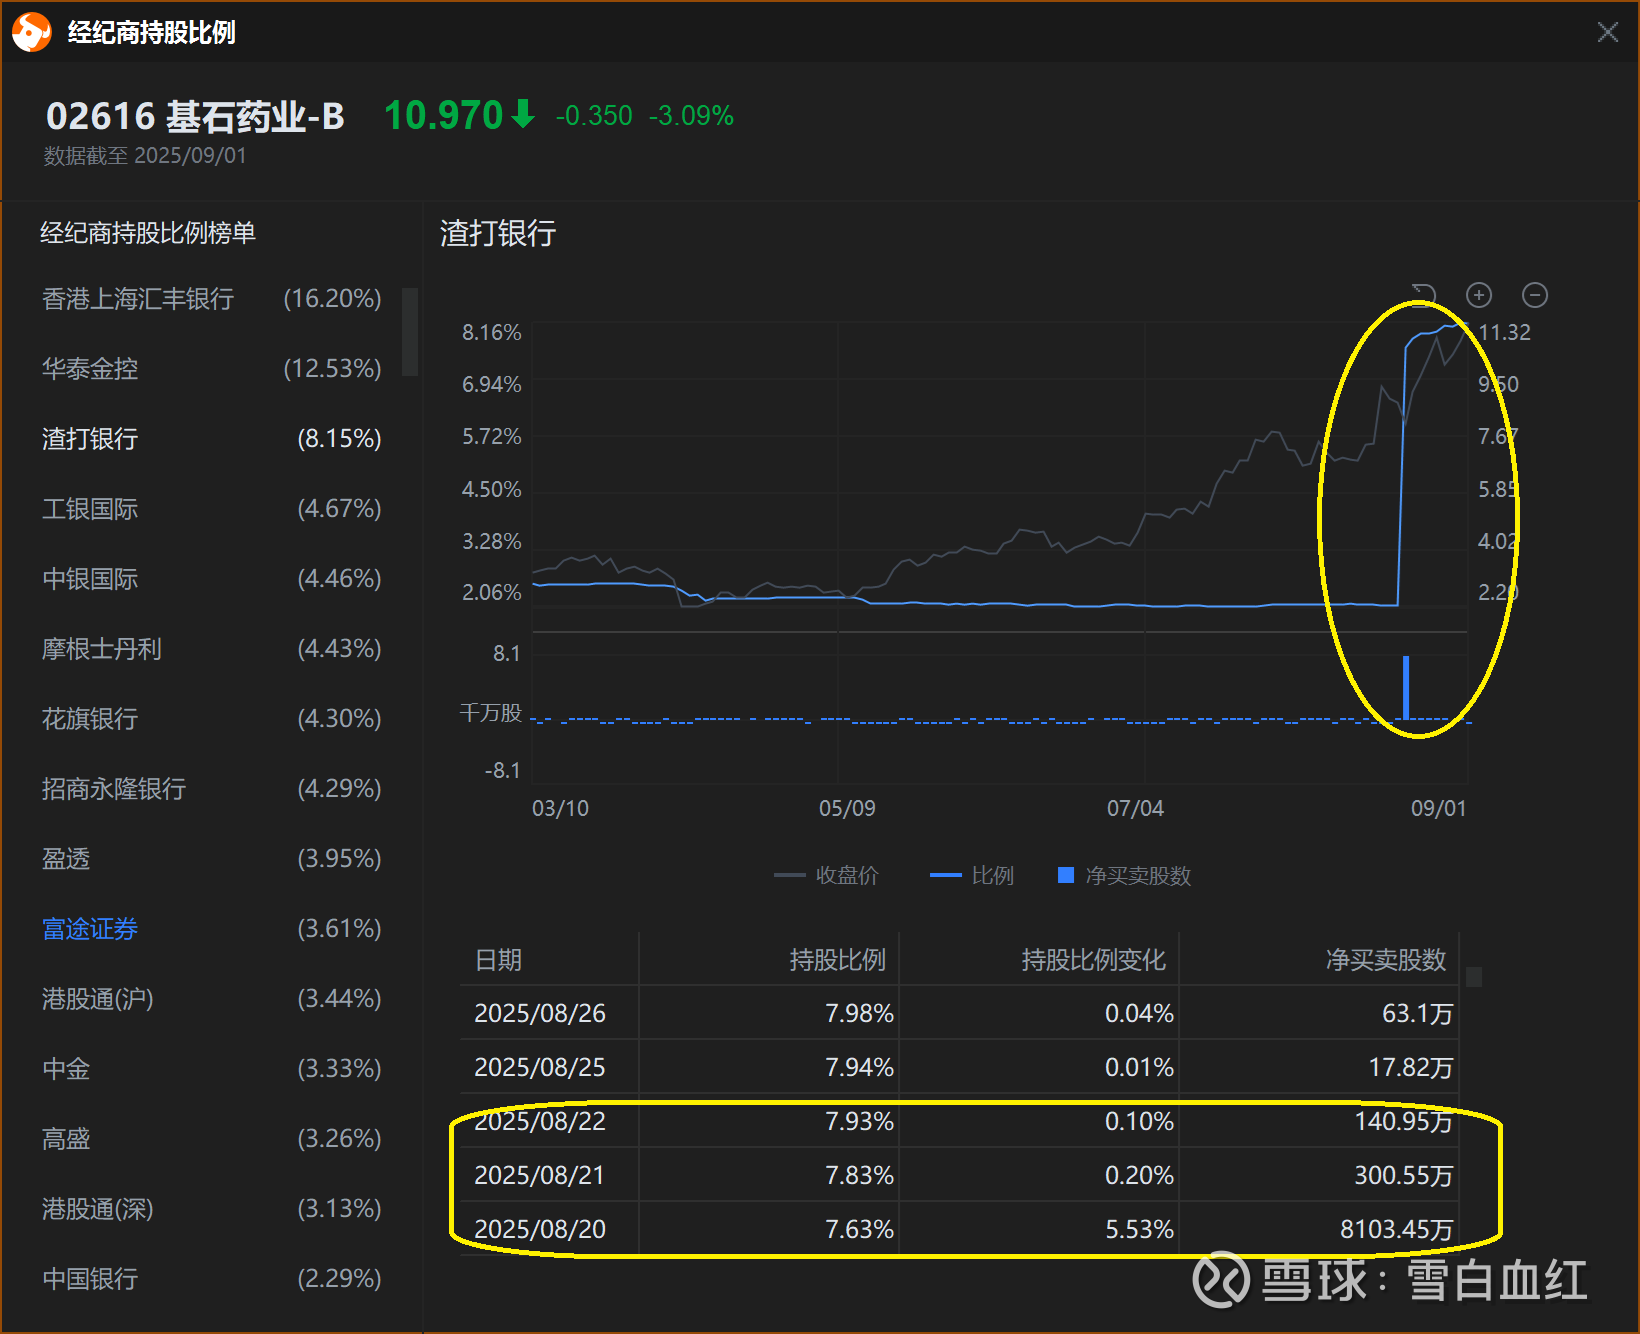Select 摩根士丹利 in the broker list

click(211, 649)
